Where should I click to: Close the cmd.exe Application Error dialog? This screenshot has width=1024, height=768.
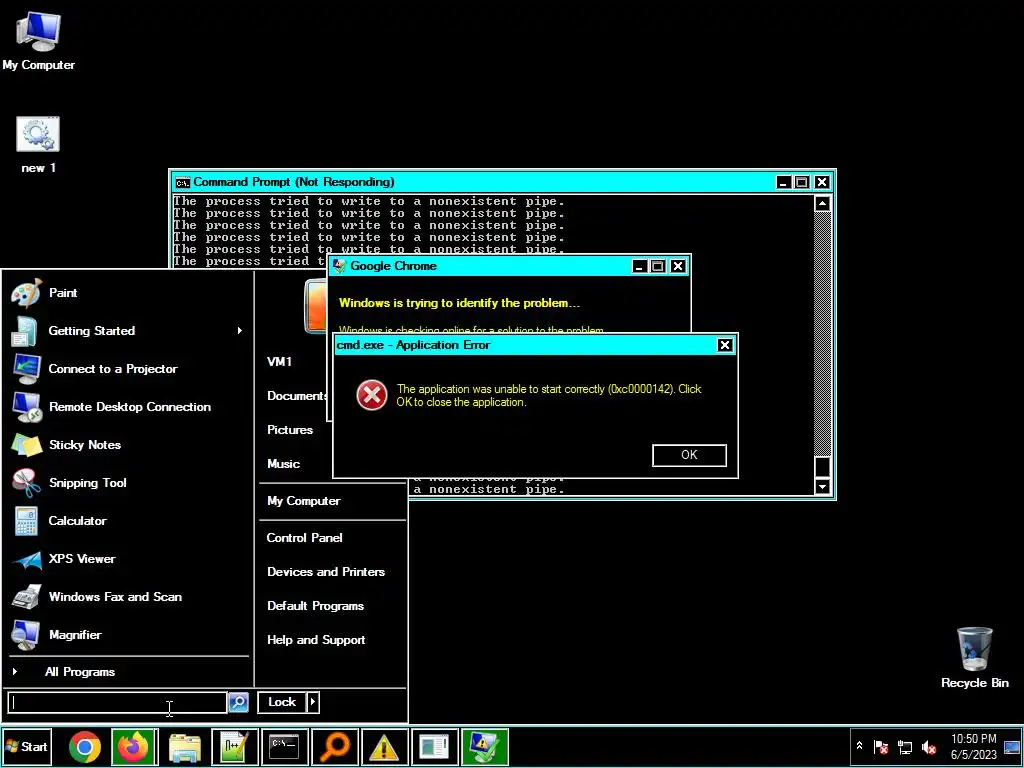point(725,345)
